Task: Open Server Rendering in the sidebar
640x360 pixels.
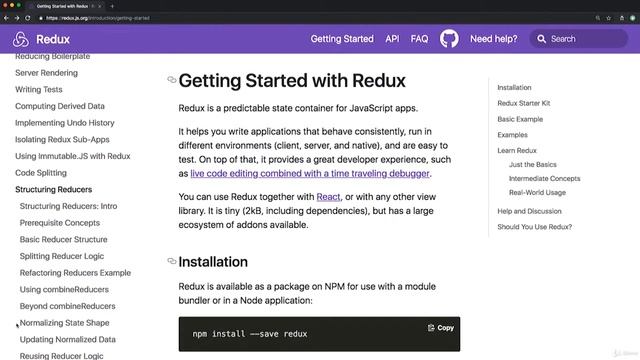Action: coord(46,73)
